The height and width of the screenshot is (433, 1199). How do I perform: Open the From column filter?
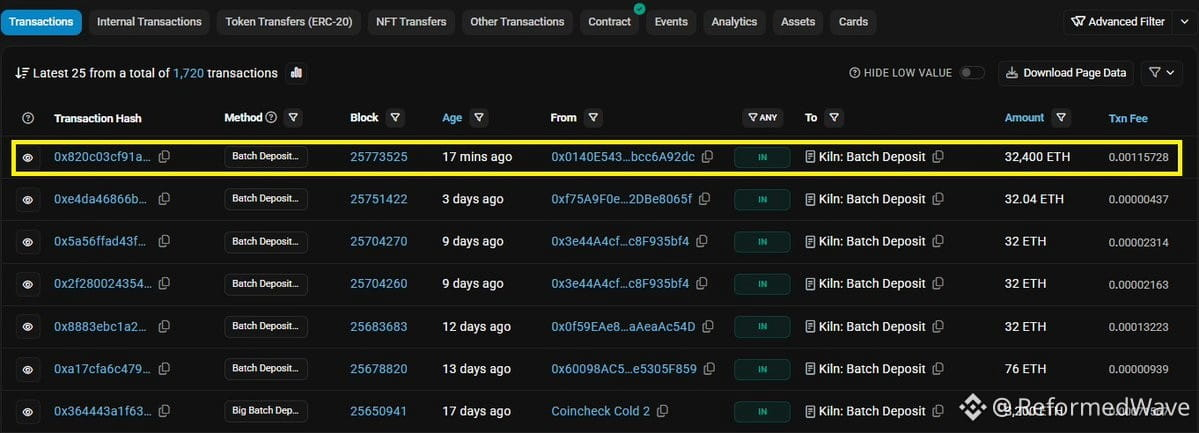[x=593, y=118]
